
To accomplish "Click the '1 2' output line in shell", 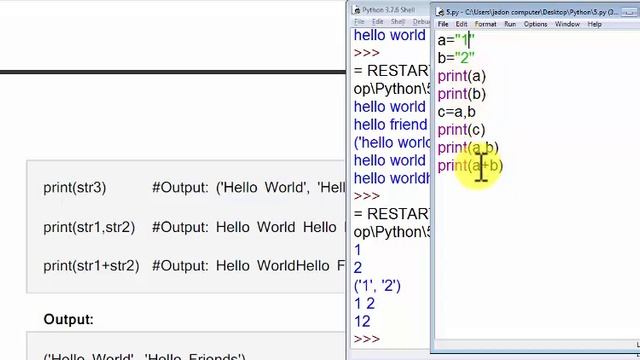I will (x=364, y=304).
